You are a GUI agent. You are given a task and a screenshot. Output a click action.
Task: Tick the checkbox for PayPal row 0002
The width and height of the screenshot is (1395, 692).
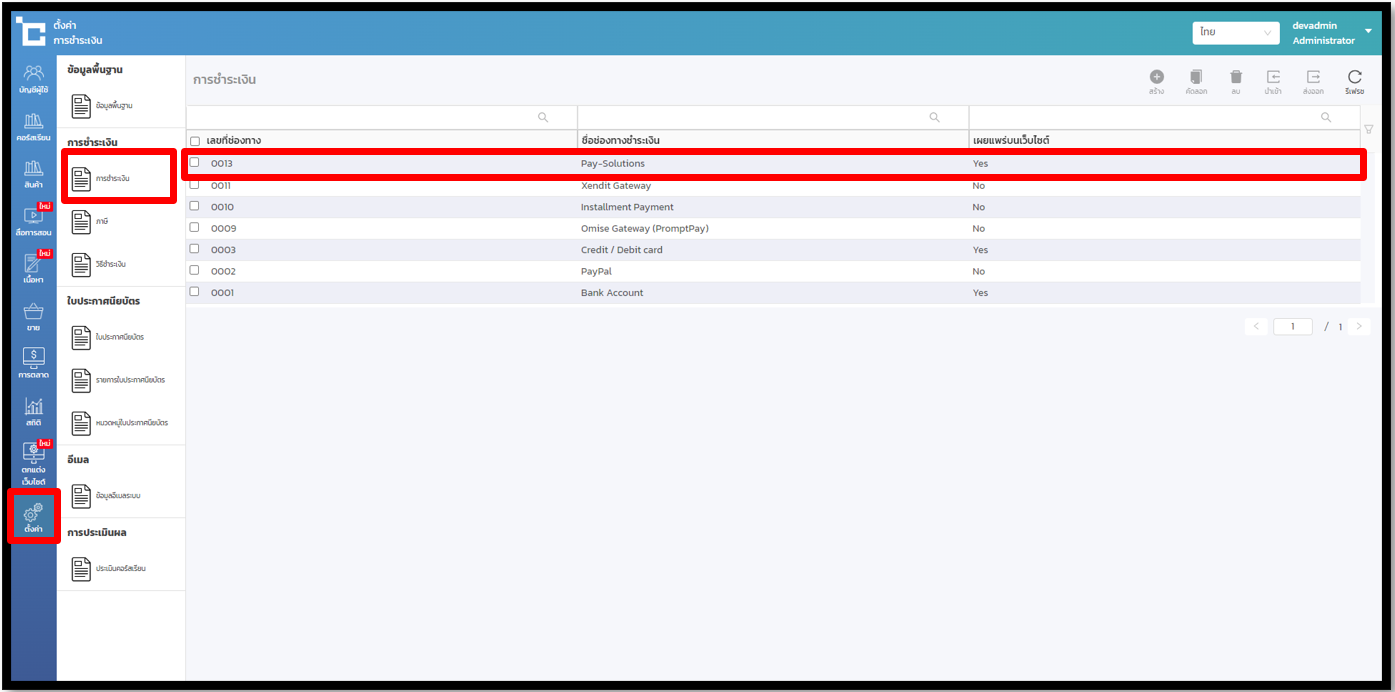tap(195, 270)
